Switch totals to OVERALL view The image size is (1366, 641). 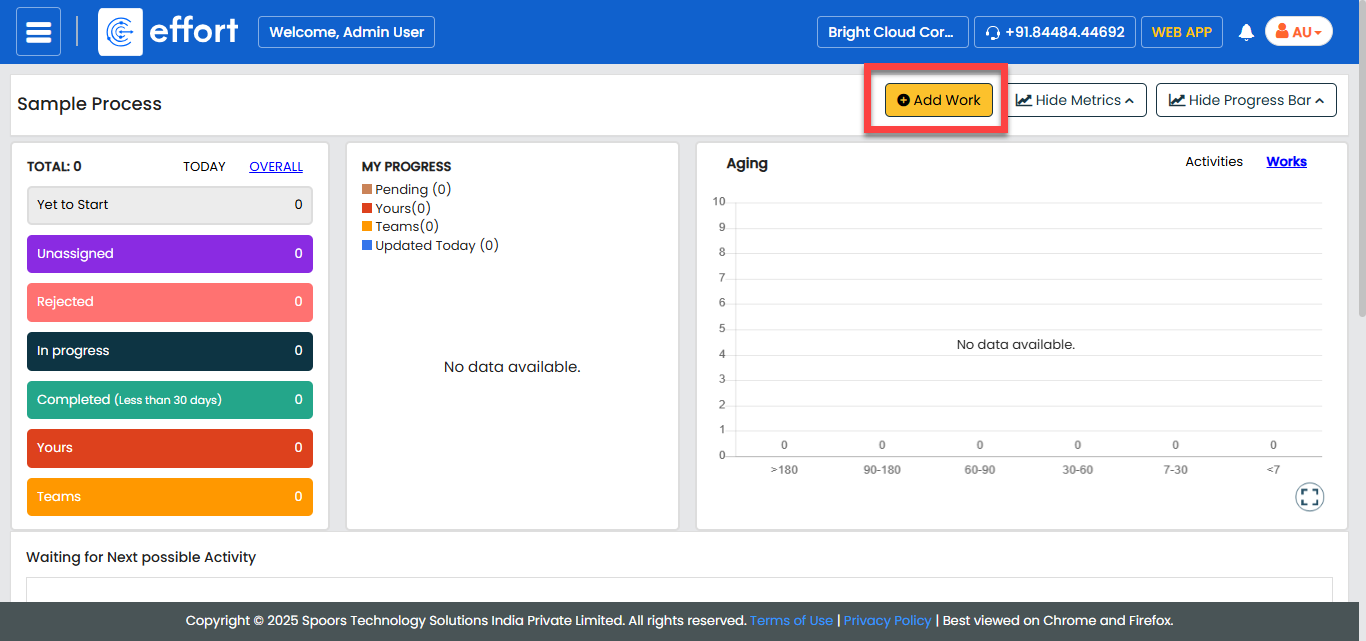276,167
